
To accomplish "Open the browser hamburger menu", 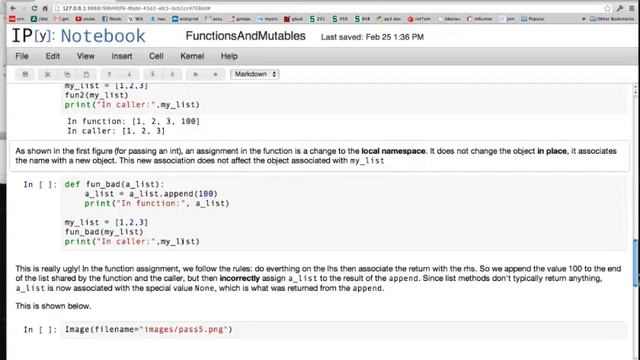I will click(632, 8).
